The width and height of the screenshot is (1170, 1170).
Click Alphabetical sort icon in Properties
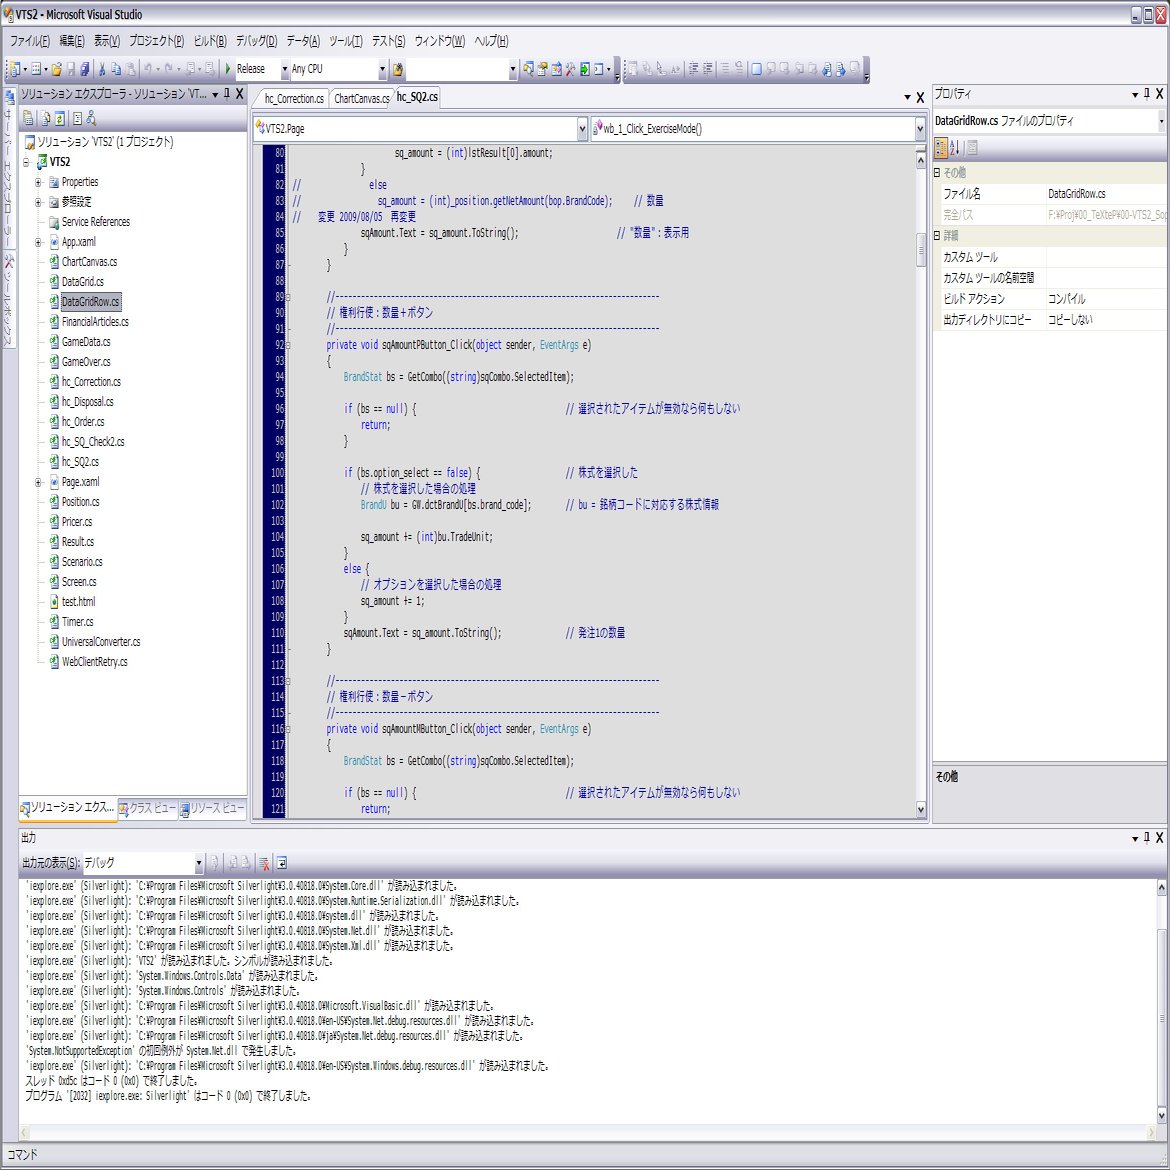(956, 148)
